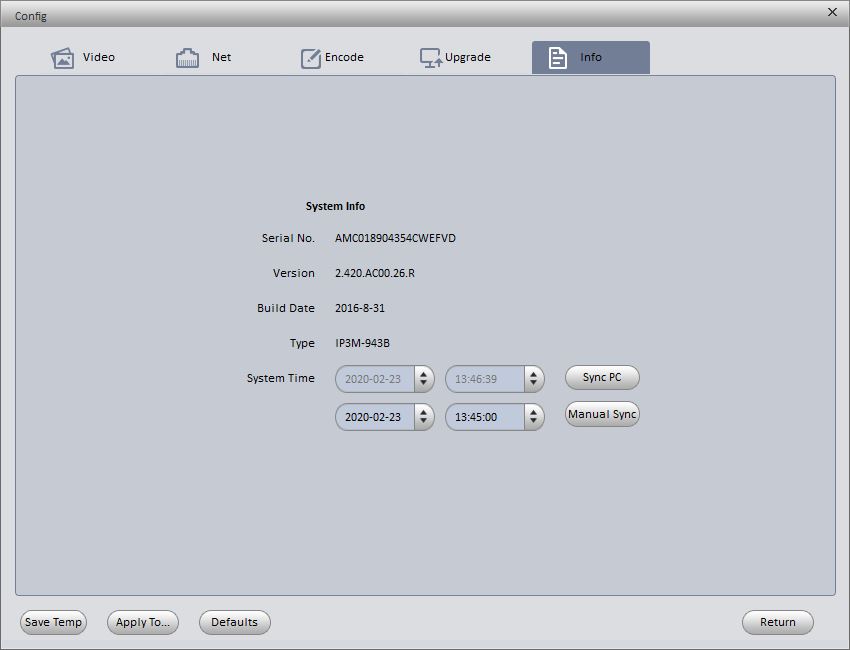Click the grayed system date field
The width and height of the screenshot is (850, 650).
[375, 379]
